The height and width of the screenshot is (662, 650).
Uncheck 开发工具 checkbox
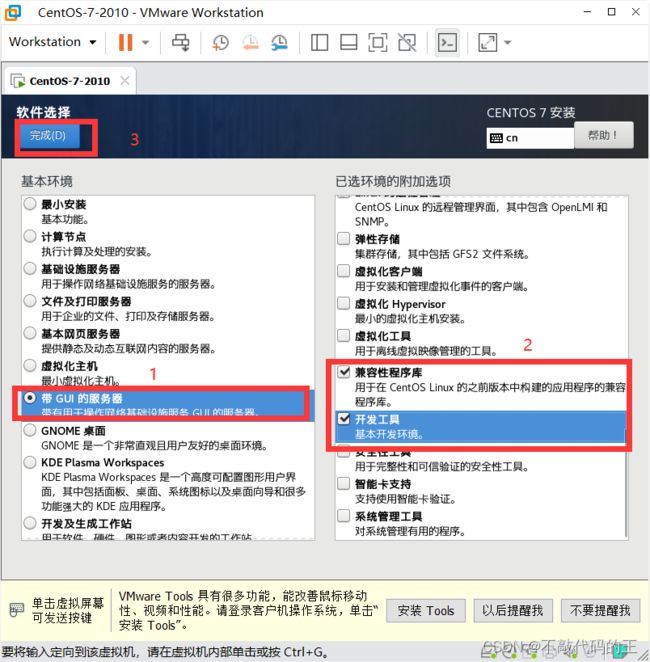[344, 419]
